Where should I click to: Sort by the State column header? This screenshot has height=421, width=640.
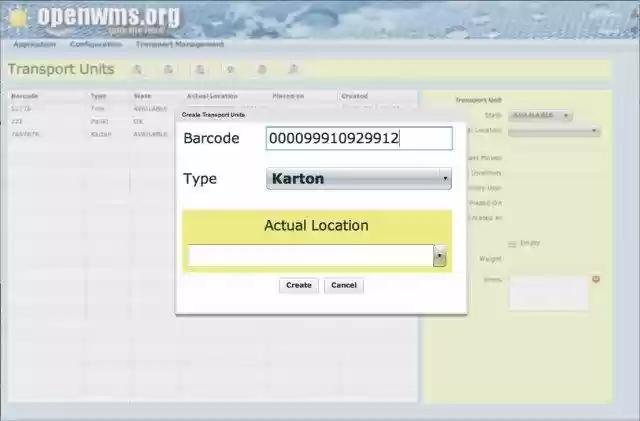click(x=142, y=96)
